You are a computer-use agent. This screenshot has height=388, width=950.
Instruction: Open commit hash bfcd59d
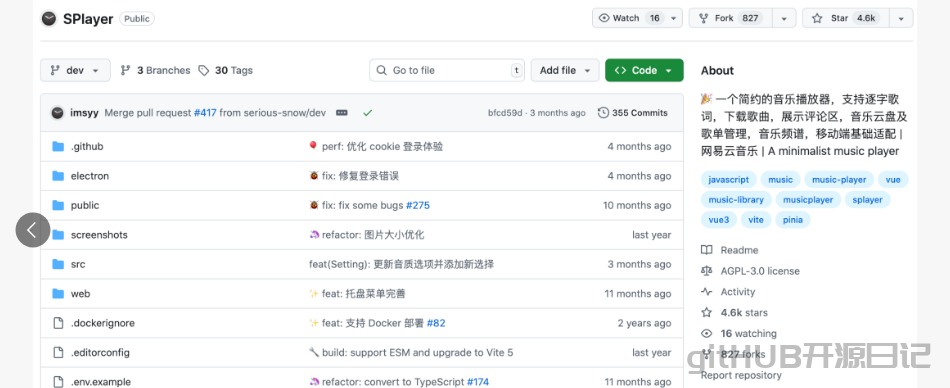tap(505, 113)
